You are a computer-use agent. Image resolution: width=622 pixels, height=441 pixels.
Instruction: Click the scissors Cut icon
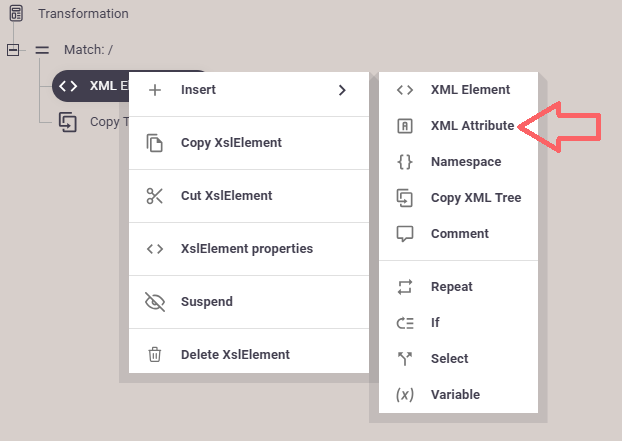click(x=155, y=196)
